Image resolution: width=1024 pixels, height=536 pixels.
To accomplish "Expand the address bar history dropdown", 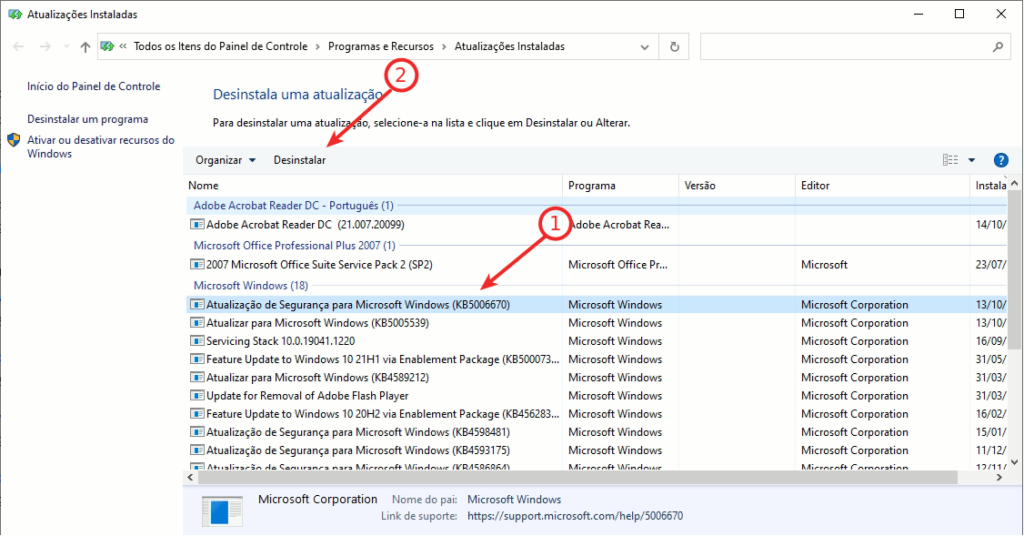I will click(645, 47).
